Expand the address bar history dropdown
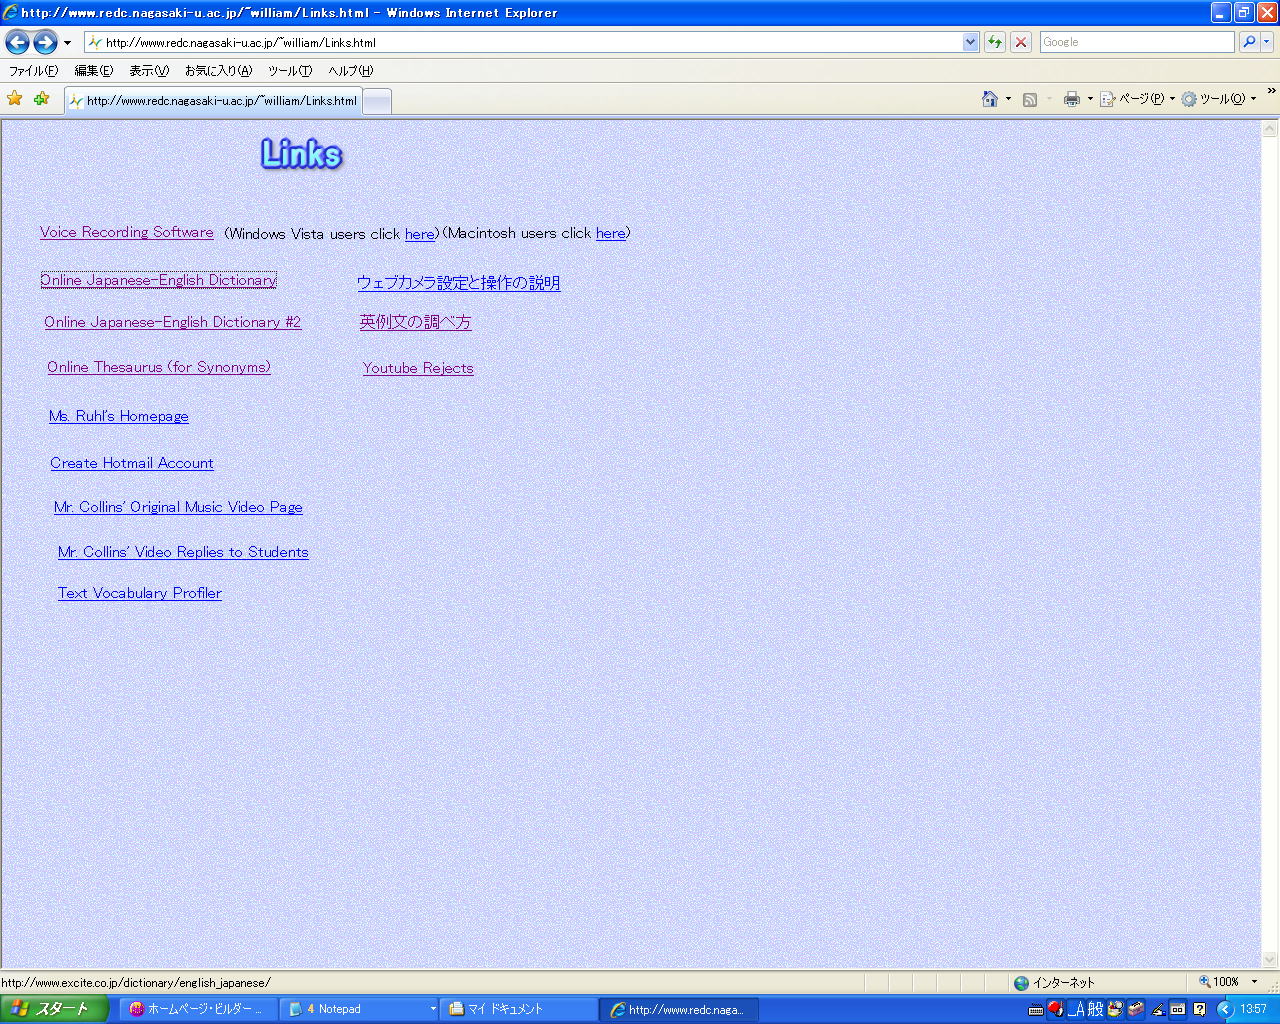The width and height of the screenshot is (1280, 1024). click(x=970, y=42)
